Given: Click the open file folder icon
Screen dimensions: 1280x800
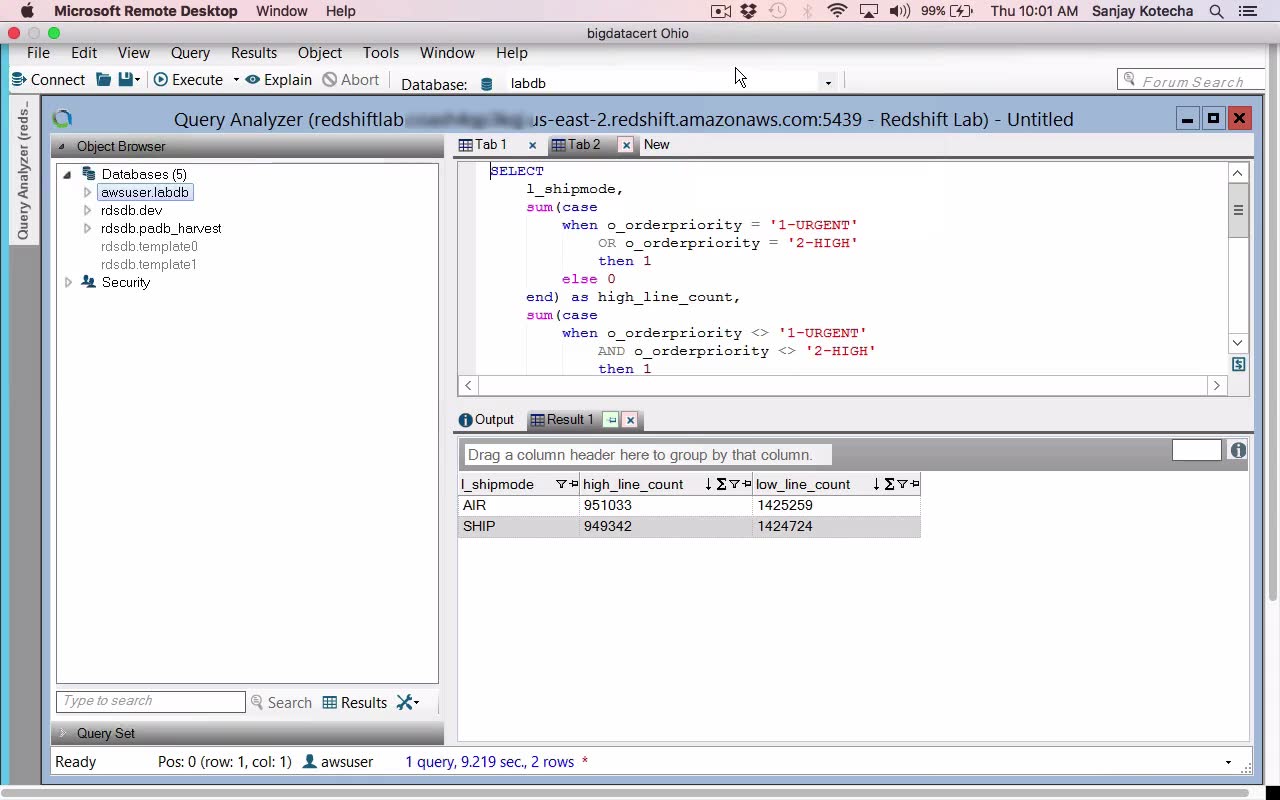Looking at the screenshot, I should 103,80.
